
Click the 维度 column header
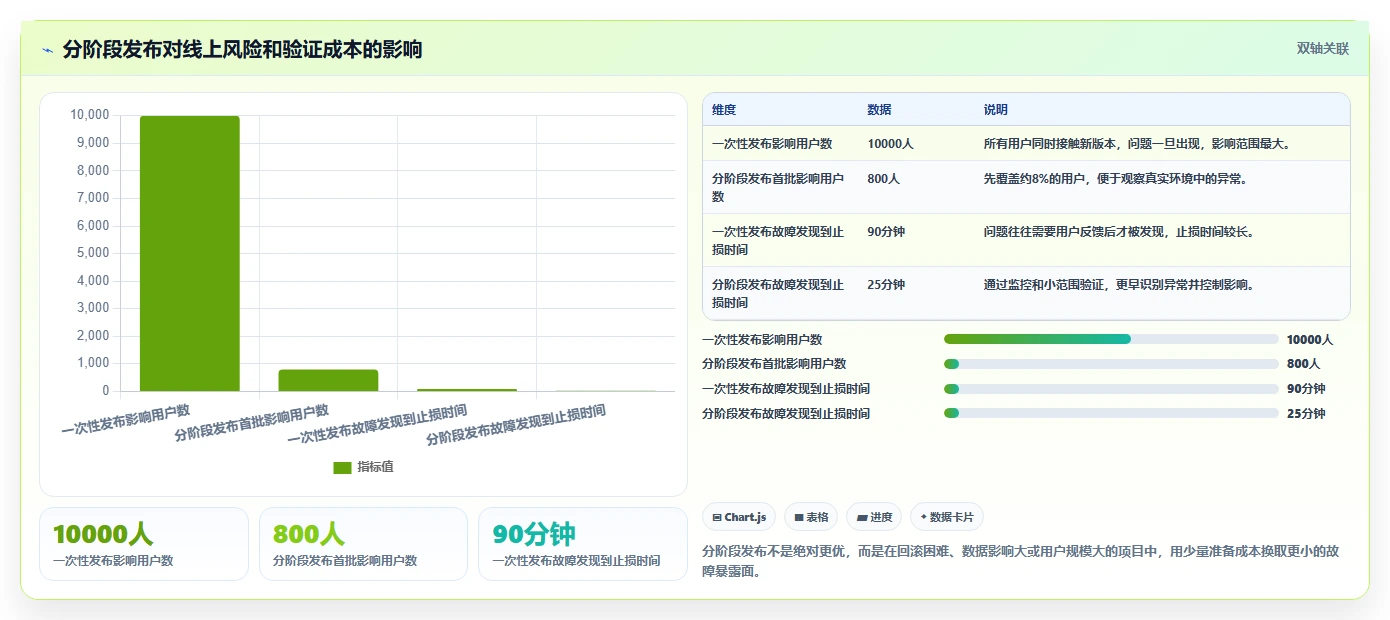pos(724,110)
